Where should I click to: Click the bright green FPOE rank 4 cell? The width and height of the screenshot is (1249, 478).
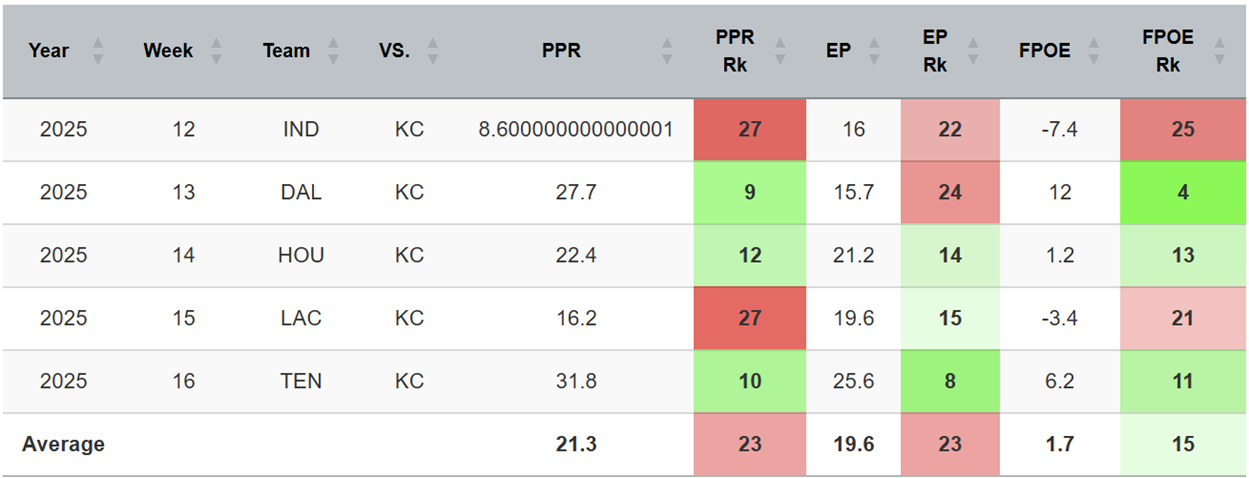[1183, 192]
